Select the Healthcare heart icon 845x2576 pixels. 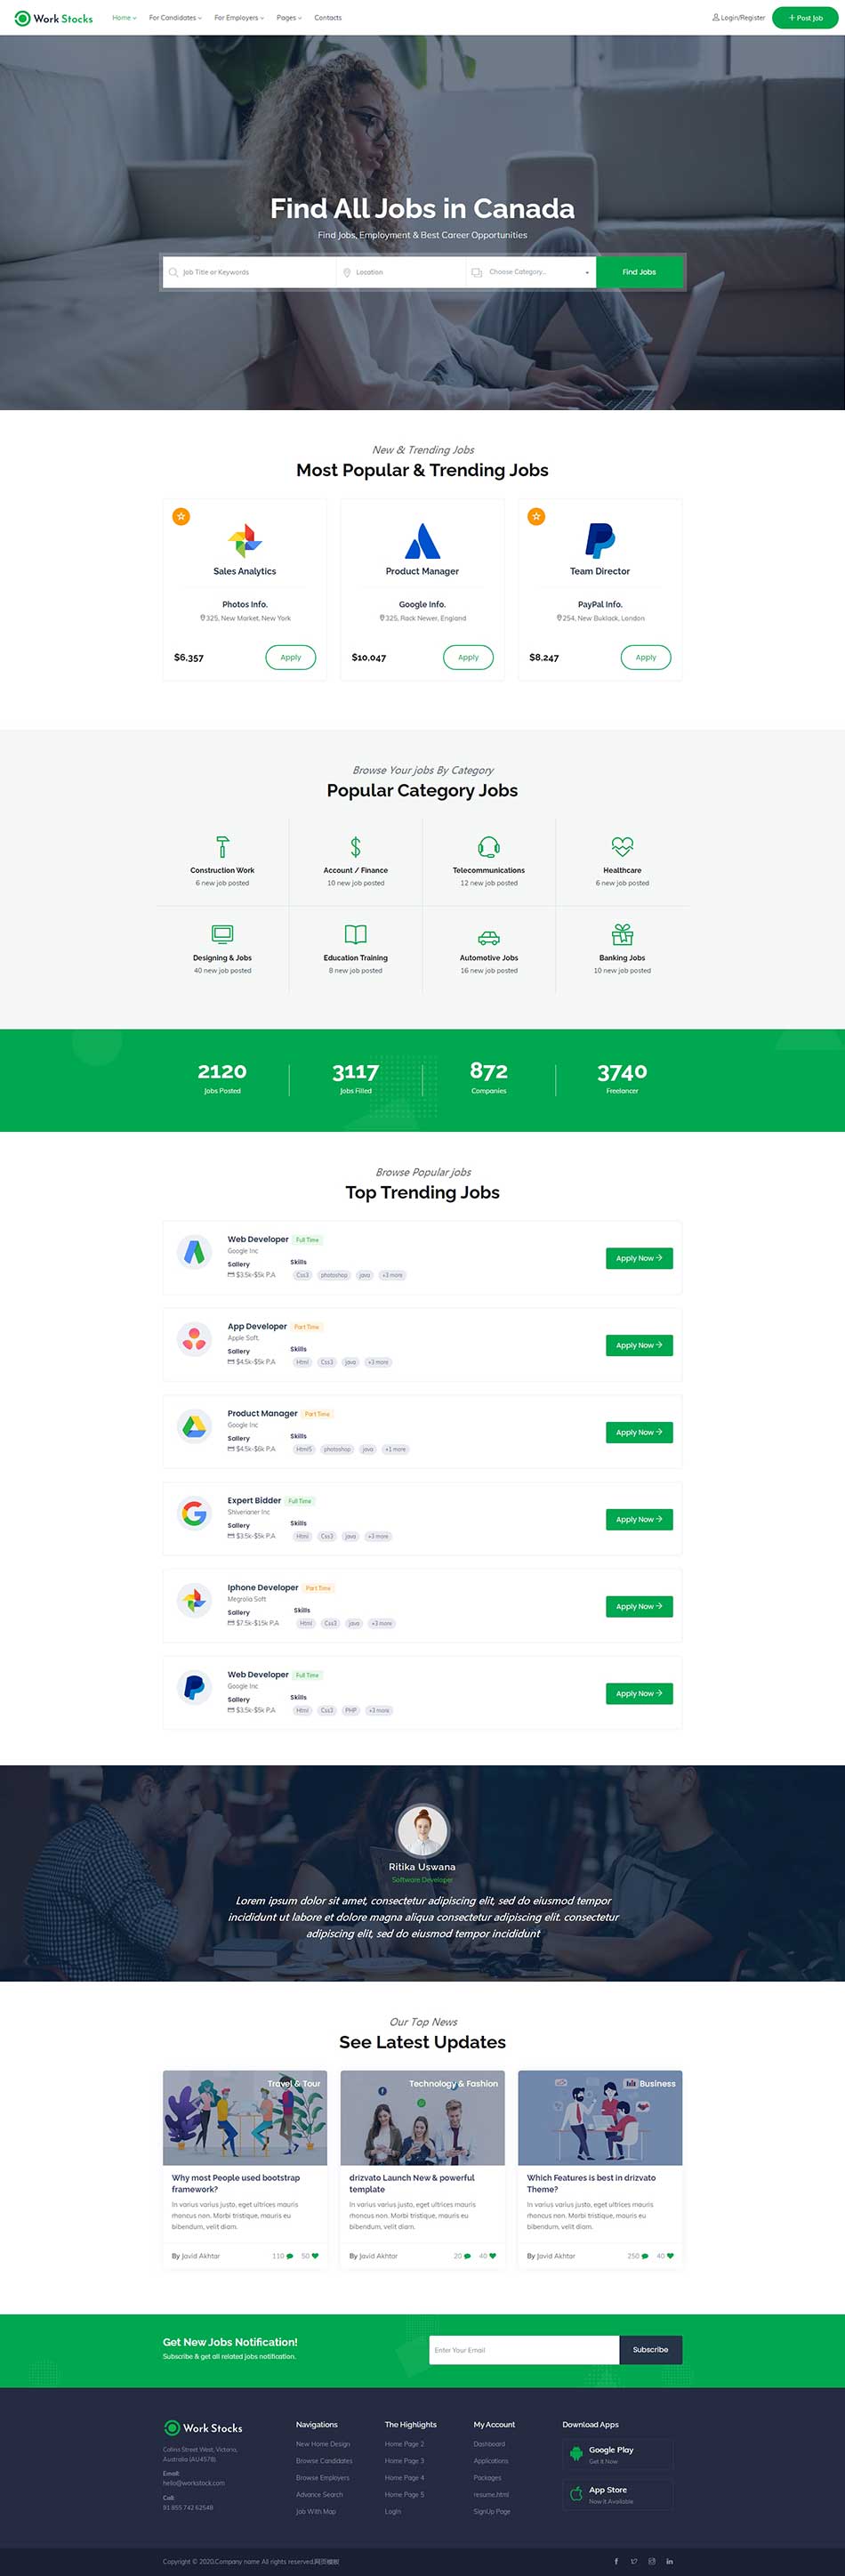click(x=622, y=846)
